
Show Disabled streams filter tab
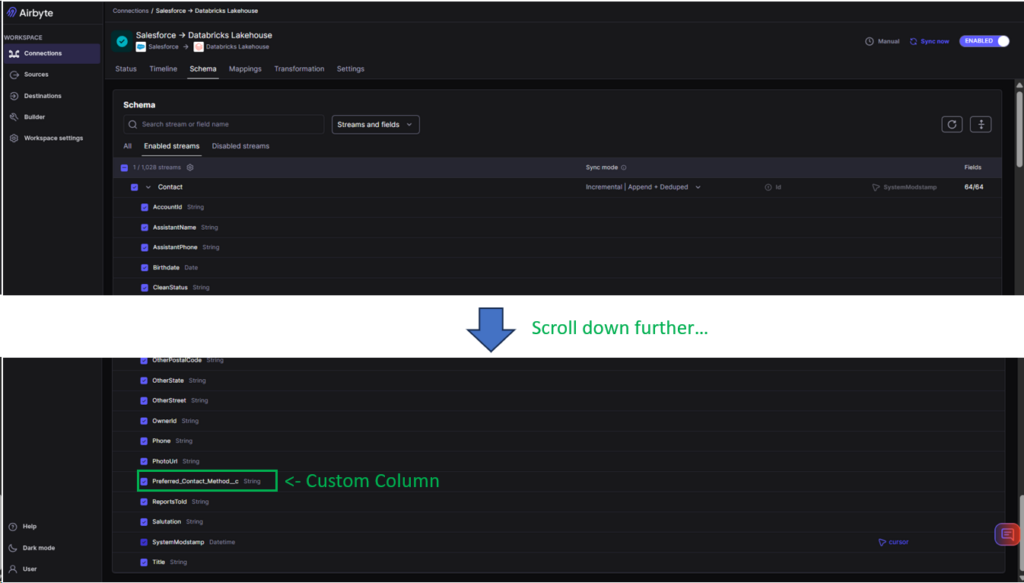(x=240, y=146)
